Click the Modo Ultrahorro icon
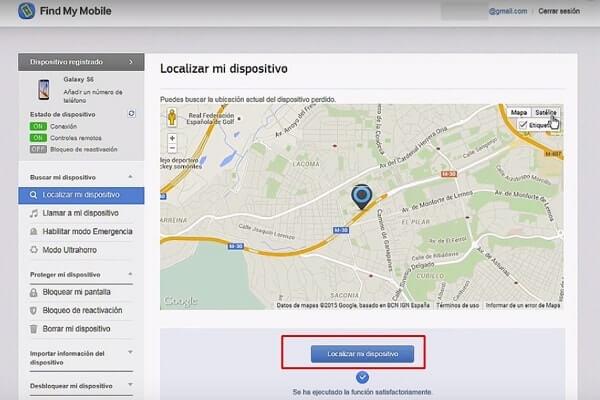 pos(34,250)
